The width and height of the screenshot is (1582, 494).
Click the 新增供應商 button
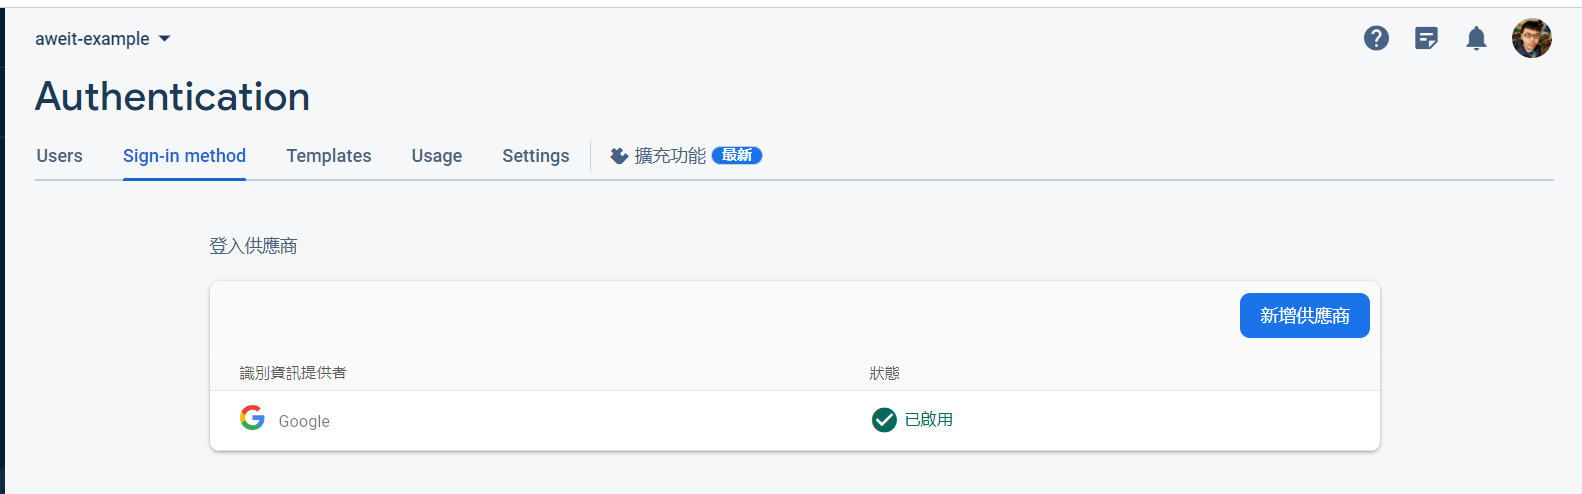click(1304, 316)
